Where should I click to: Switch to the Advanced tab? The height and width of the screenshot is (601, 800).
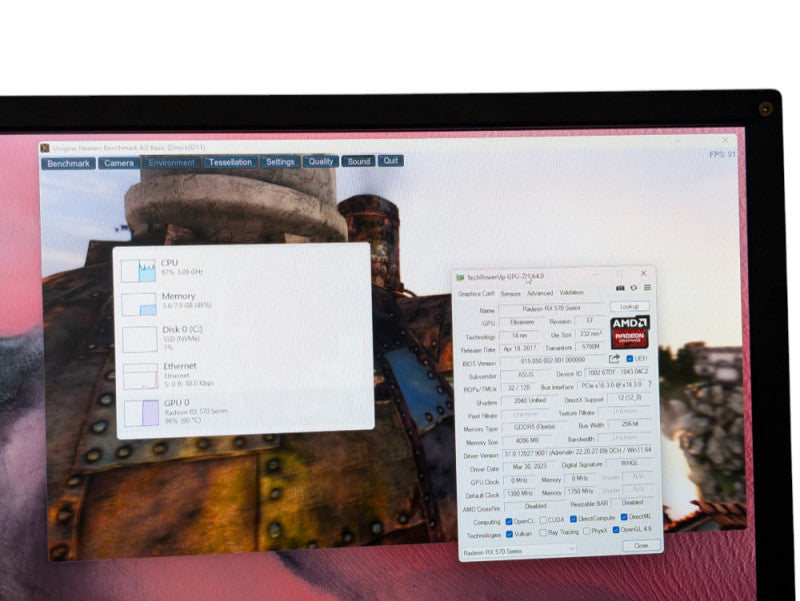[540, 293]
